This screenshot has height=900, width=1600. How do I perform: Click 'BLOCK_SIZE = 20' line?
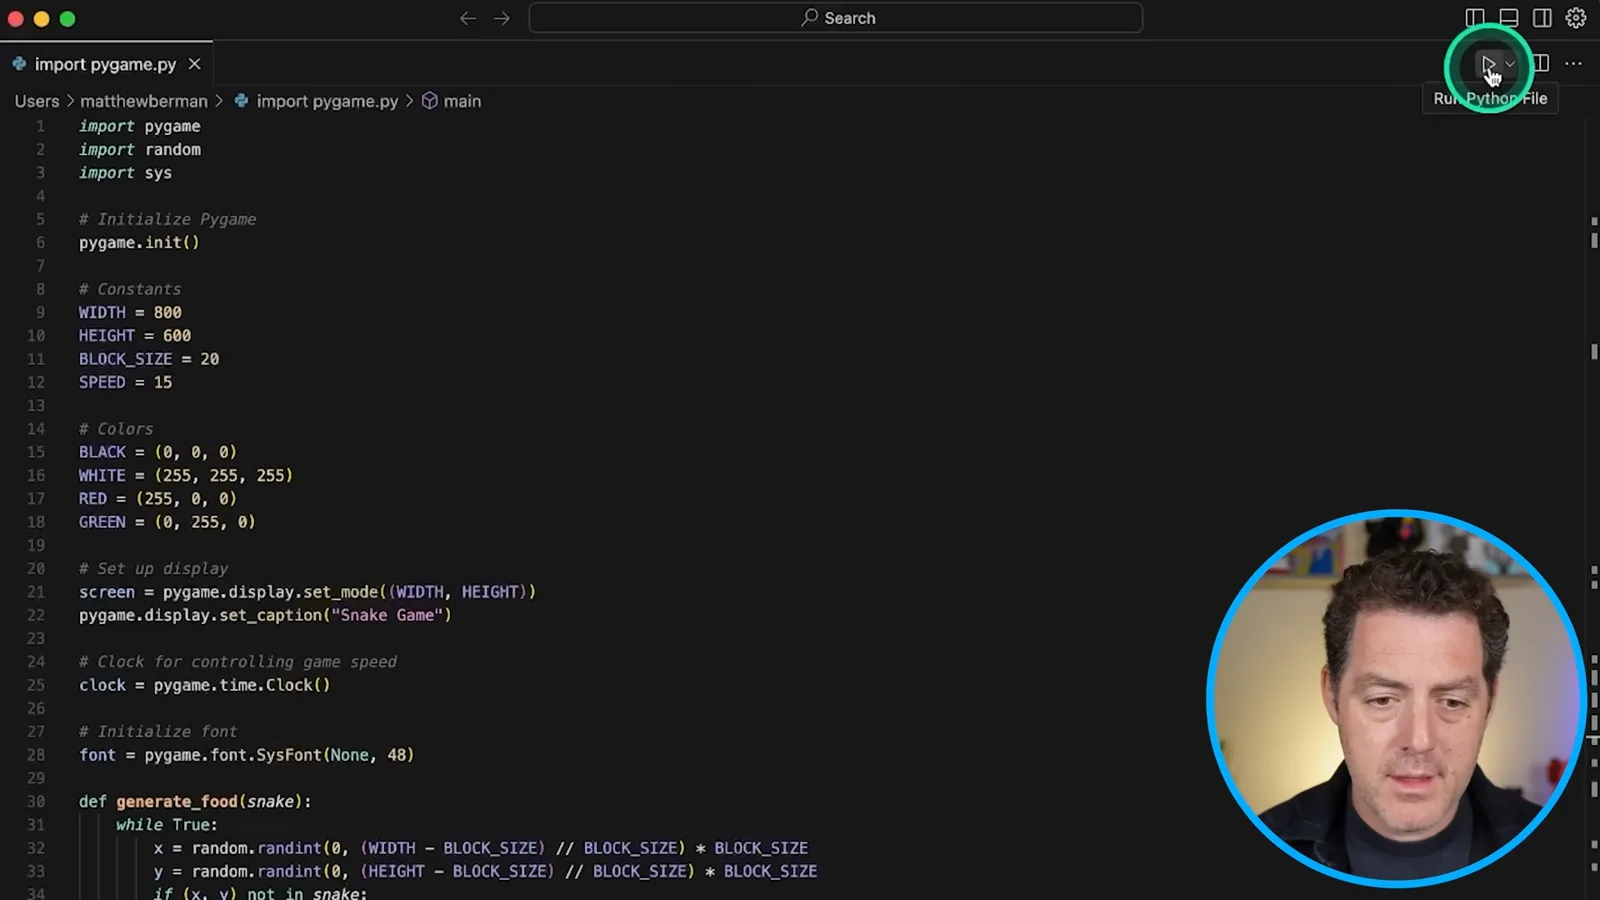pyautogui.click(x=149, y=359)
